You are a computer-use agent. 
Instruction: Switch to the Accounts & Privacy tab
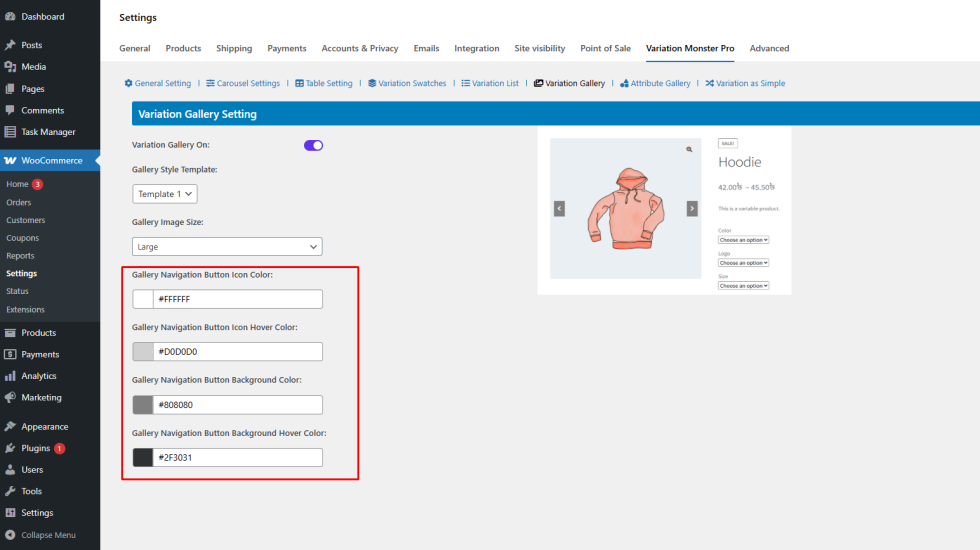[360, 48]
